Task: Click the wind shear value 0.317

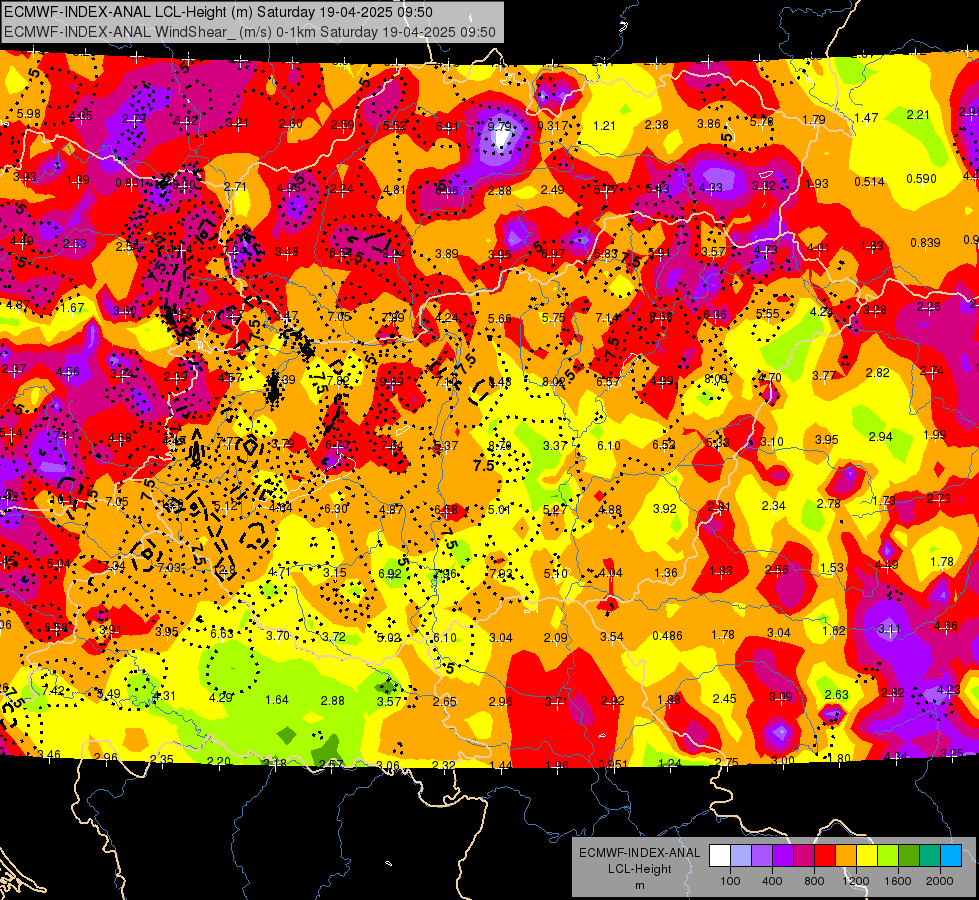Action: [553, 126]
